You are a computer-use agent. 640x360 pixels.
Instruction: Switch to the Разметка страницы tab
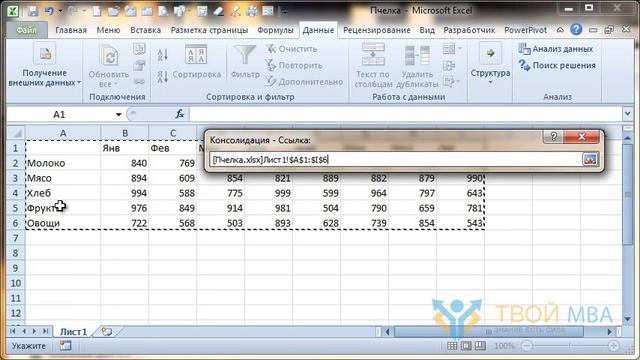(x=209, y=30)
